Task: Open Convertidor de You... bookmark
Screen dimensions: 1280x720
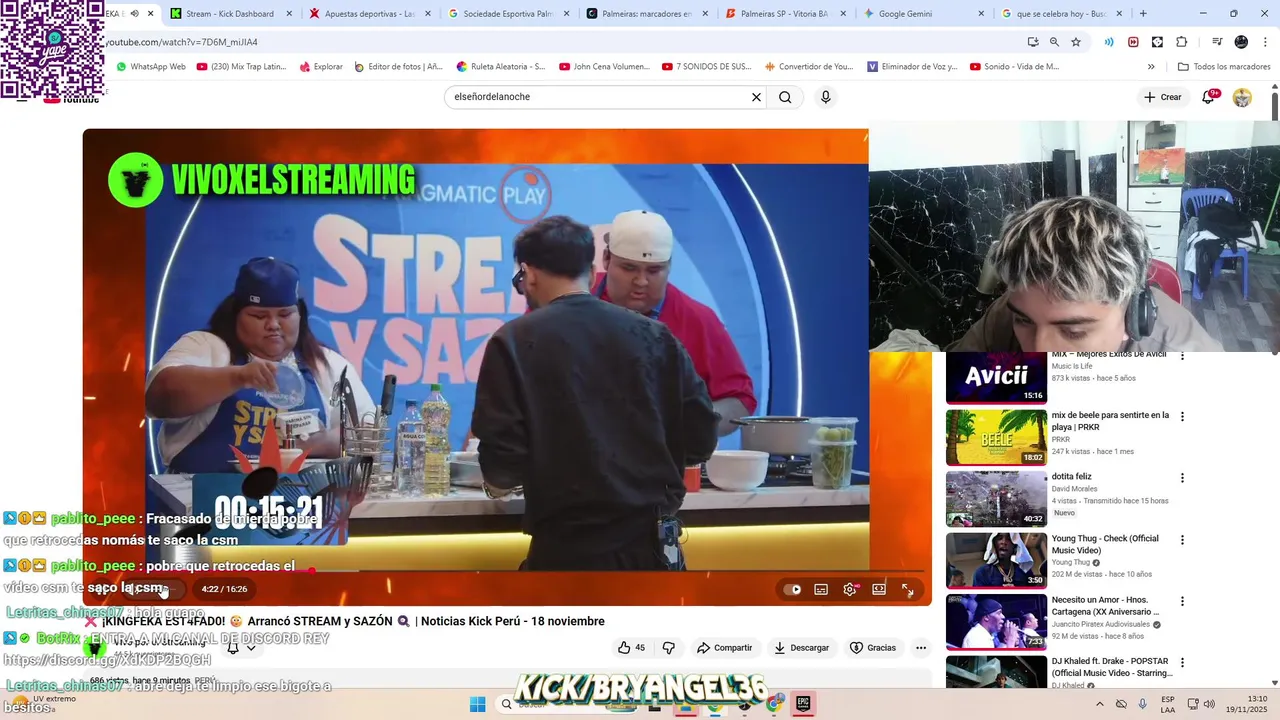Action: pos(809,67)
